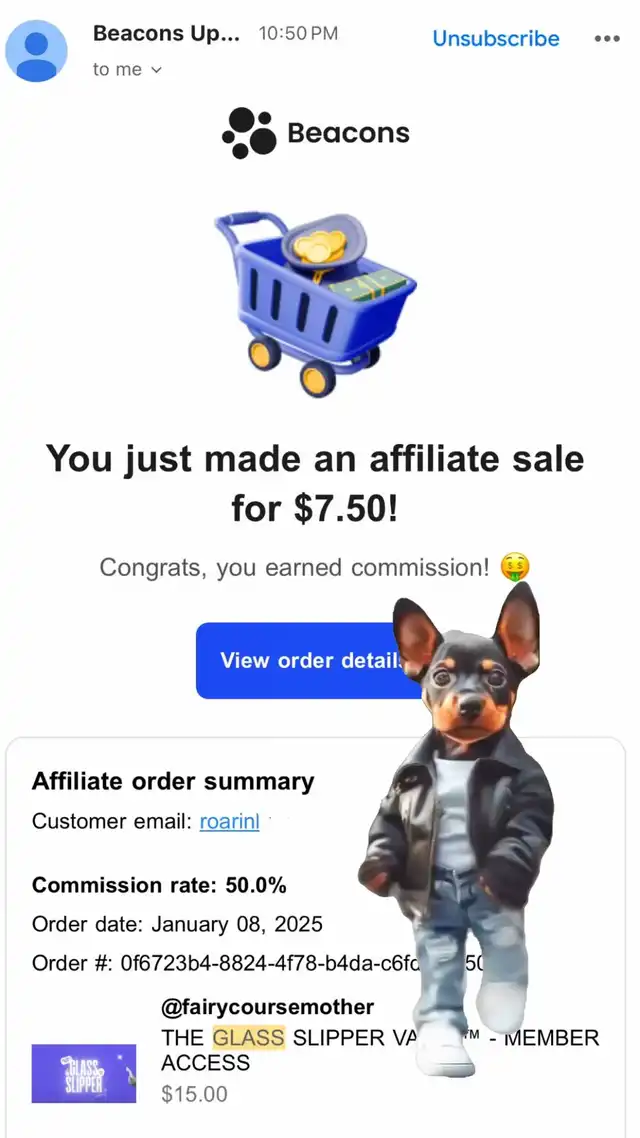Tap the 'Affiliate order summary' heading
The height and width of the screenshot is (1138, 640).
(x=173, y=782)
